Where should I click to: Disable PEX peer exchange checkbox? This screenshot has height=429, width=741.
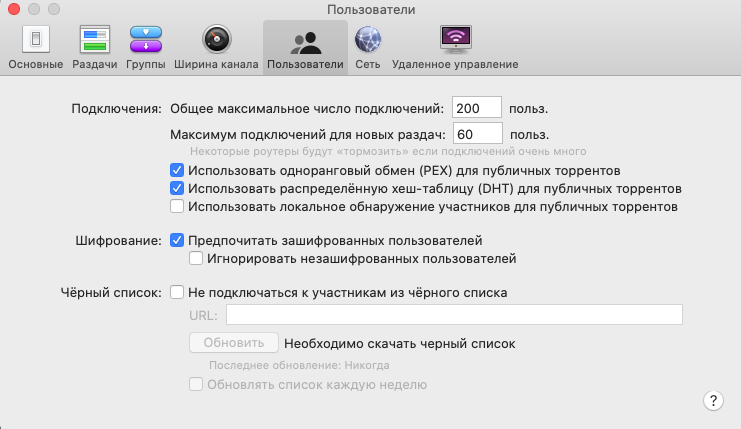coord(177,170)
